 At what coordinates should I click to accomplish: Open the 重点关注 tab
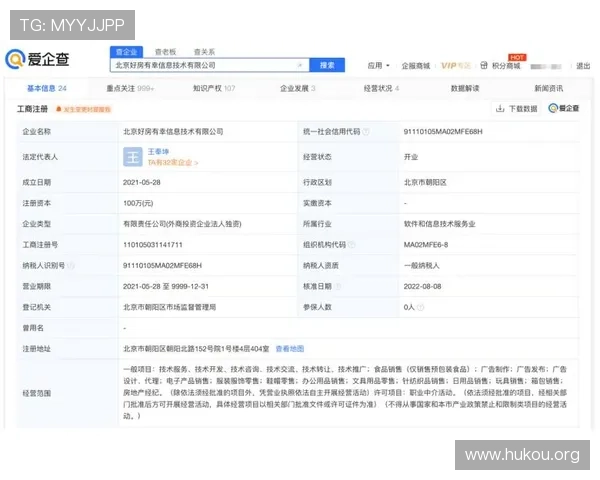pos(130,88)
